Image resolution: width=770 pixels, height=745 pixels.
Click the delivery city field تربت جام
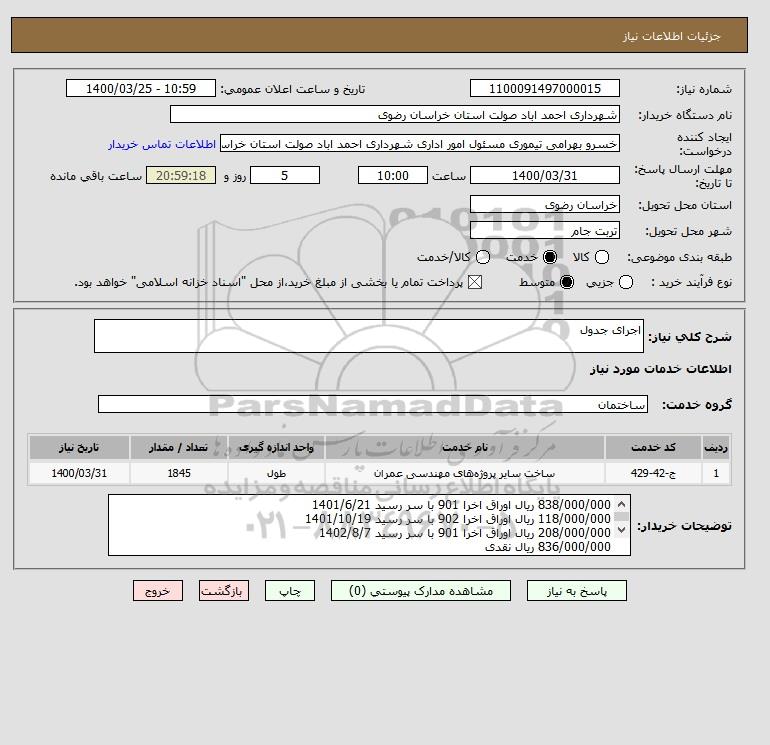pos(545,231)
